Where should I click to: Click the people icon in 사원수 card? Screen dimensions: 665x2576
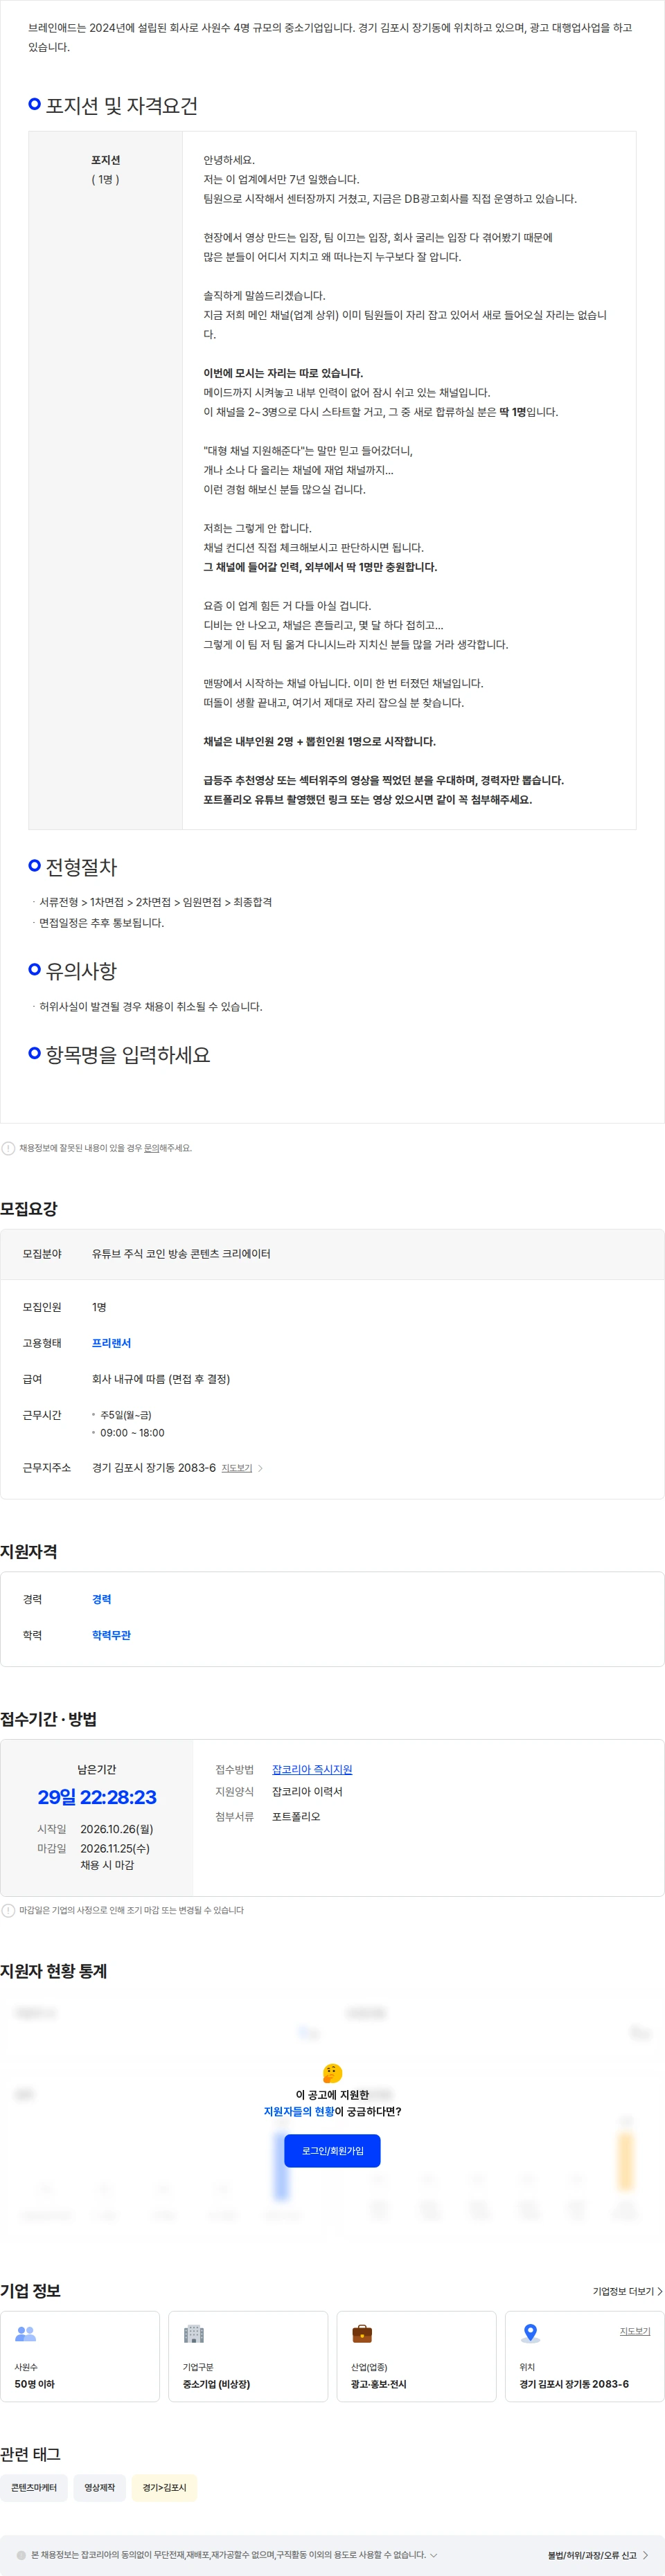(x=25, y=2333)
